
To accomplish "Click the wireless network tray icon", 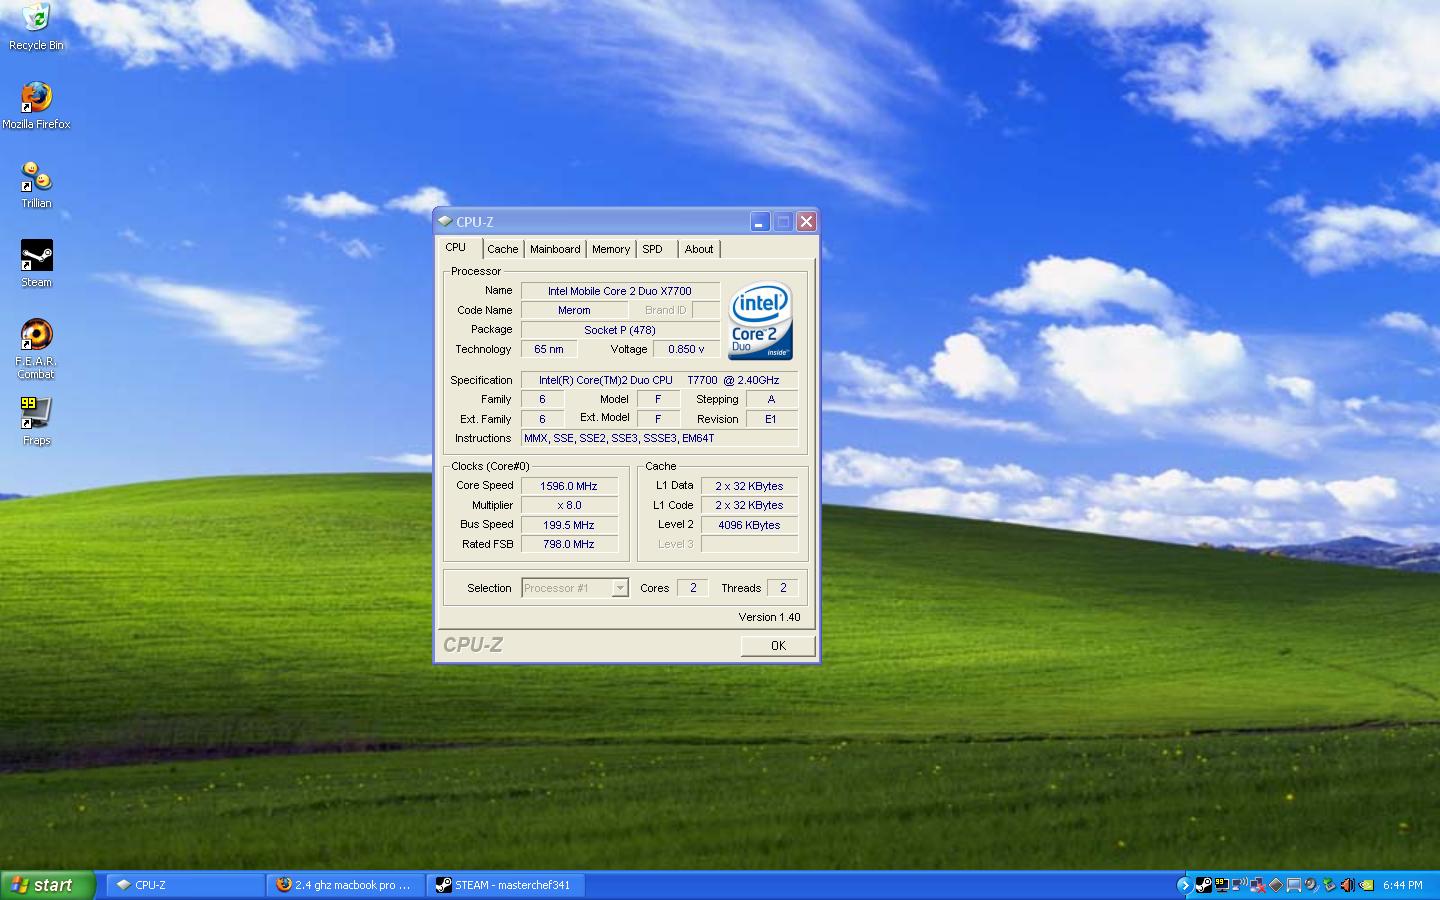I will coord(1240,885).
